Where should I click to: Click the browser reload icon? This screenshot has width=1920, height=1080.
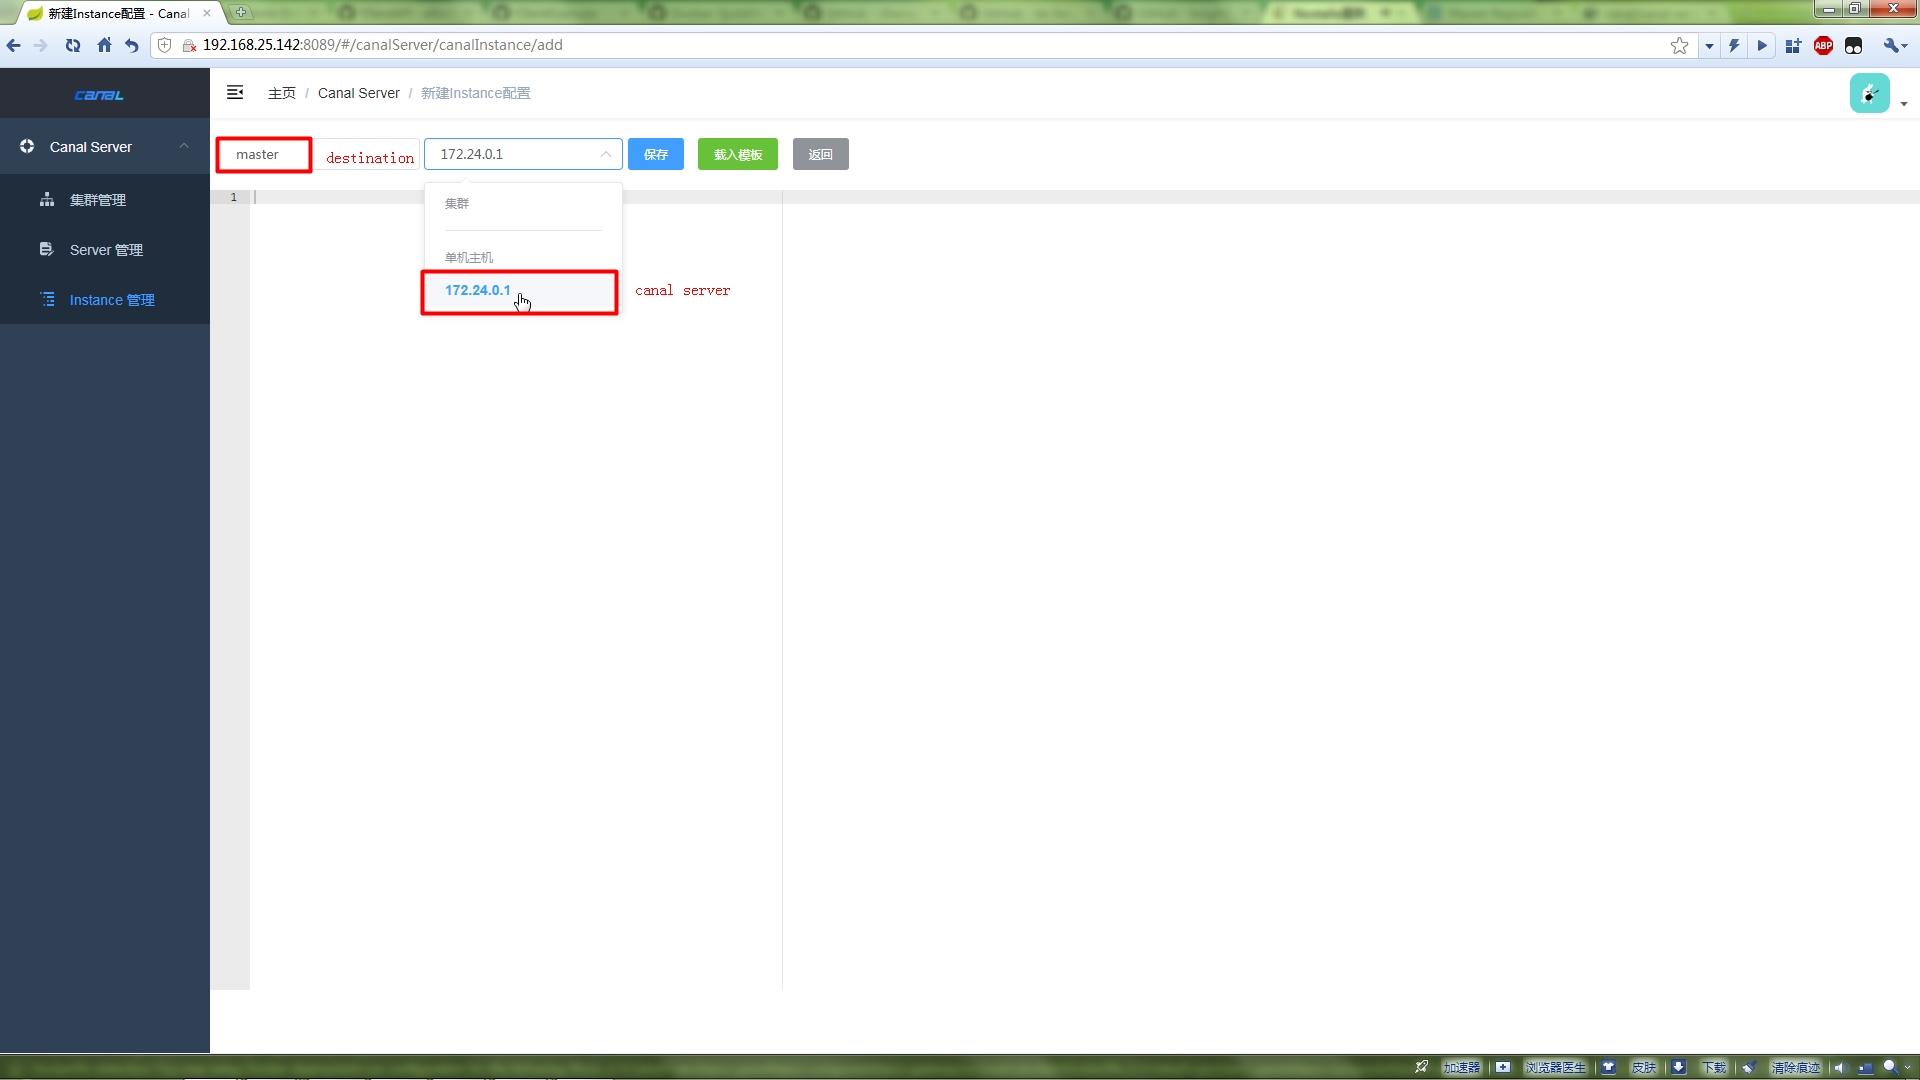[73, 45]
